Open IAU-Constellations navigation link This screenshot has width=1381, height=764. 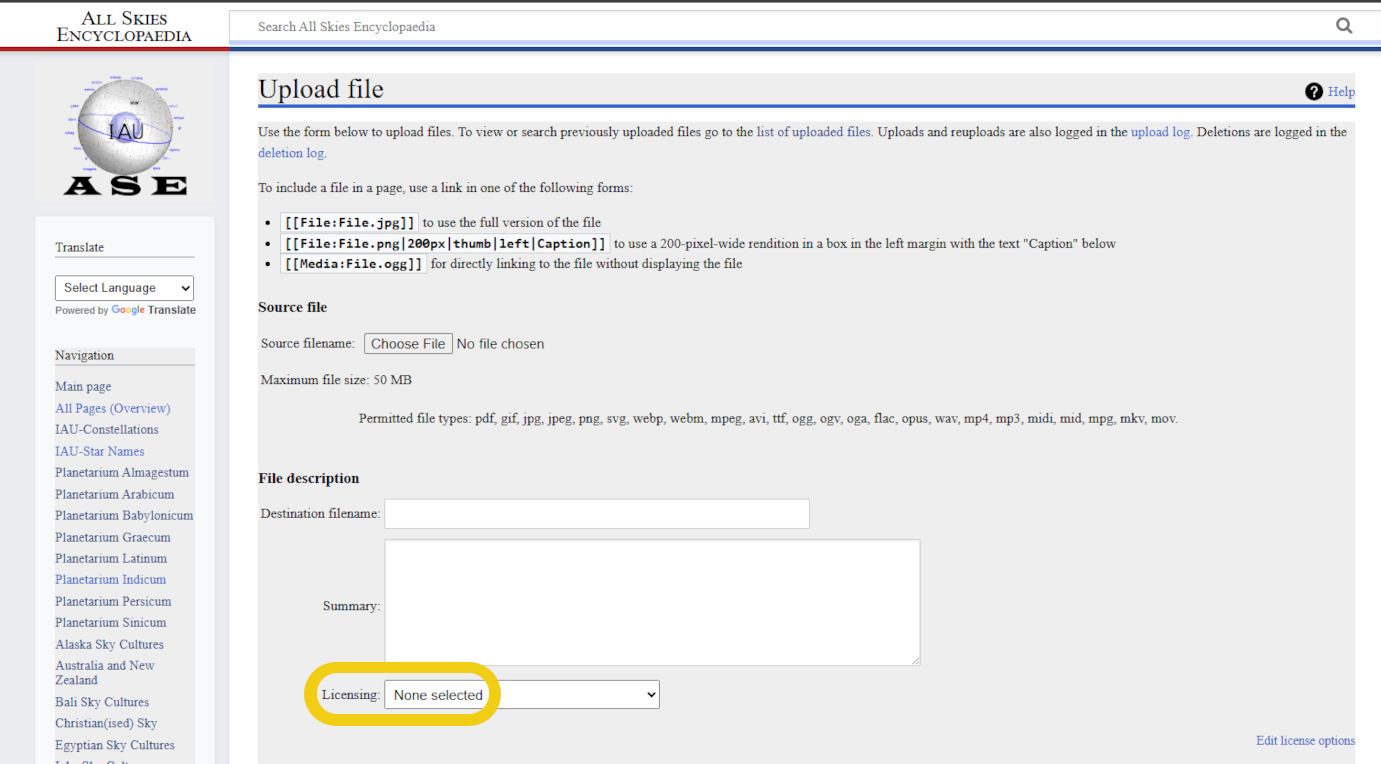106,430
